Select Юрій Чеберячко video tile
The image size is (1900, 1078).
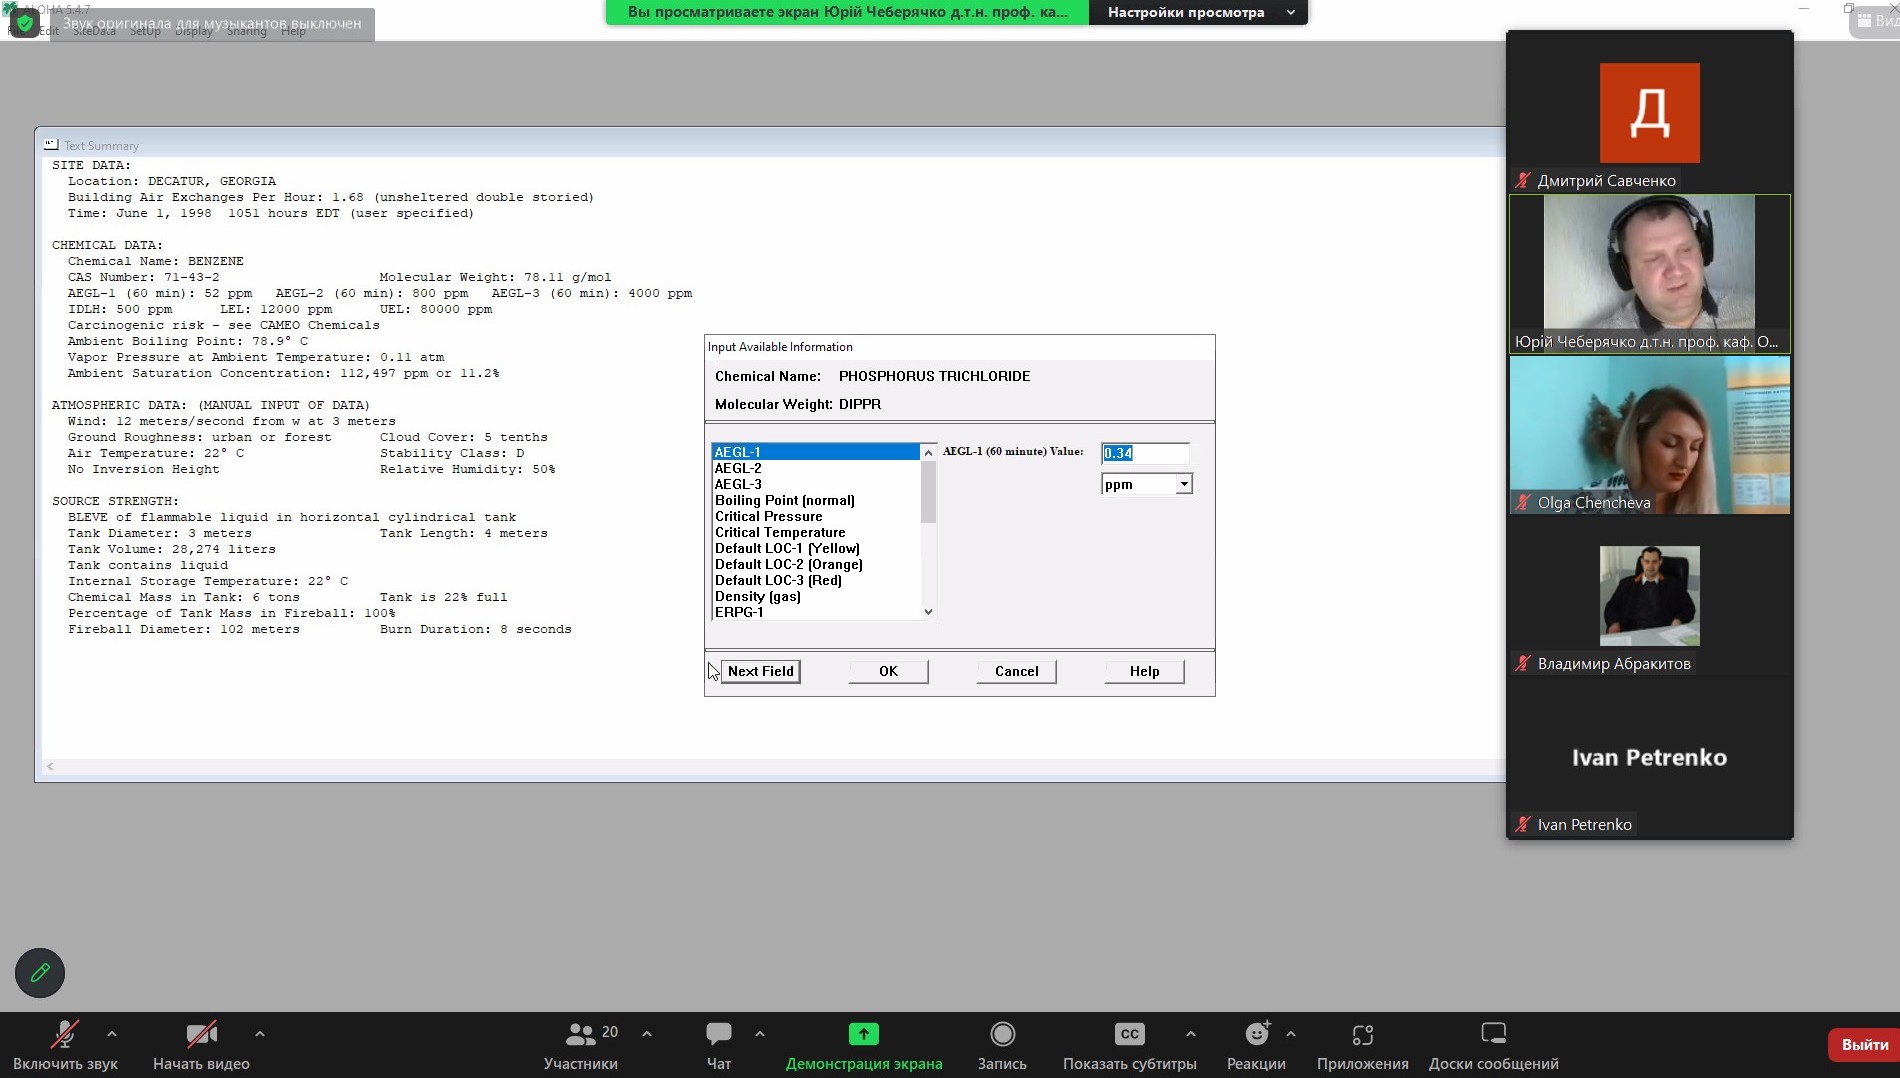pos(1650,273)
